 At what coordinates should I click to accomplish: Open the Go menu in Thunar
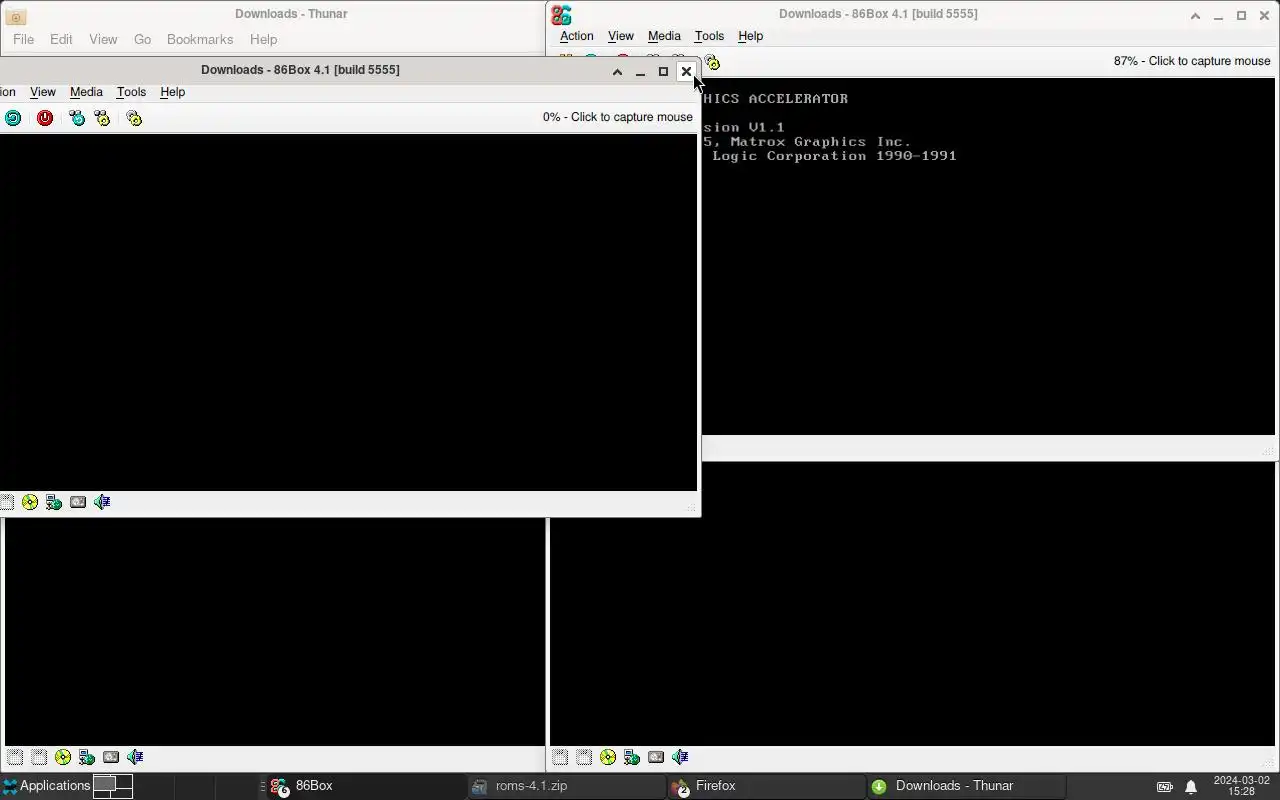click(x=142, y=39)
